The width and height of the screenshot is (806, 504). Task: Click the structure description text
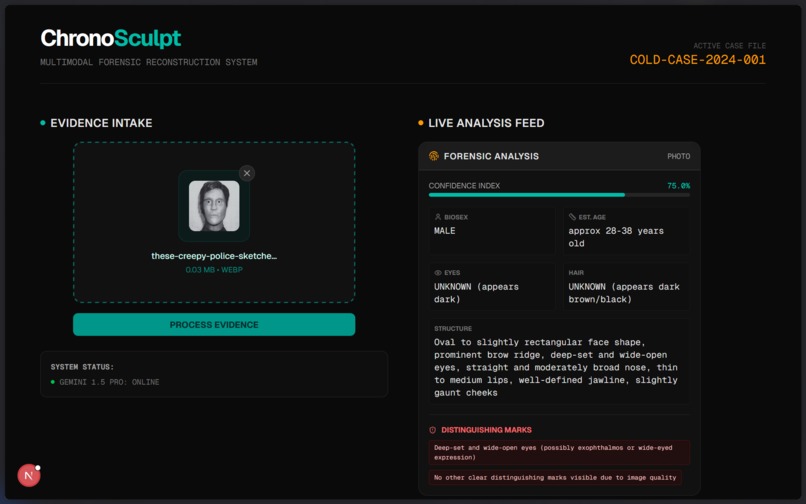click(x=556, y=367)
